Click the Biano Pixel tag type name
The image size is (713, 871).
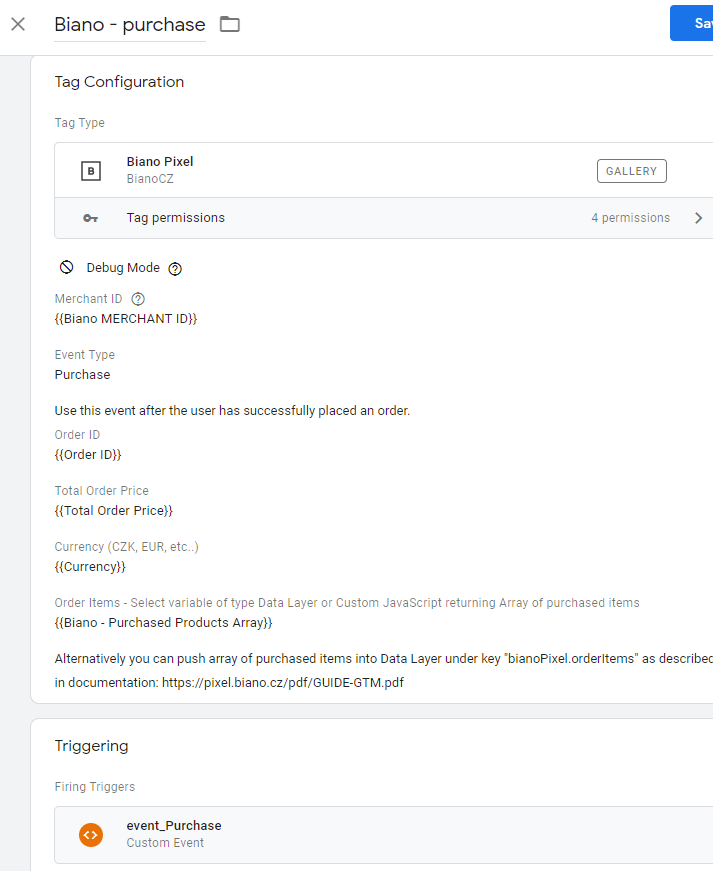(x=160, y=162)
